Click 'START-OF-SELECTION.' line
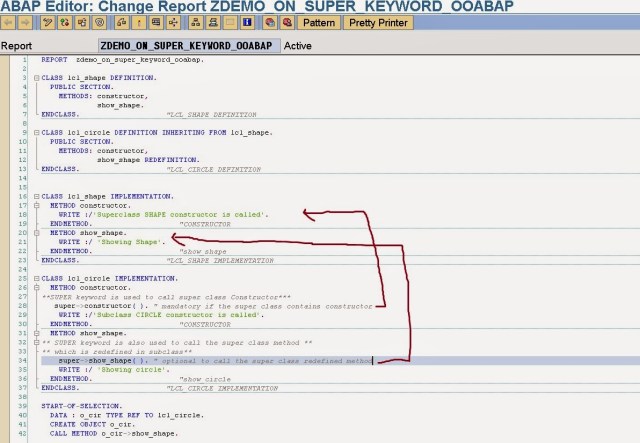The width and height of the screenshot is (640, 443). (x=82, y=406)
